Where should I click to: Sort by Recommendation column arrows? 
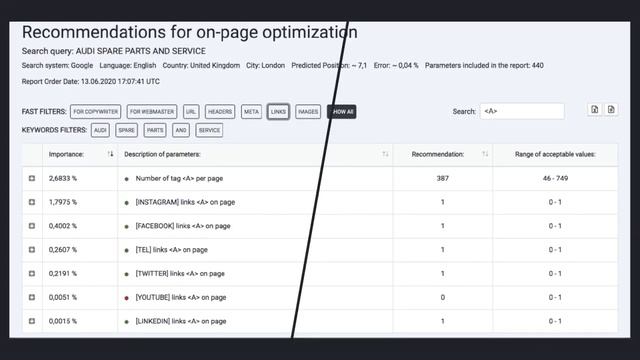coord(485,154)
